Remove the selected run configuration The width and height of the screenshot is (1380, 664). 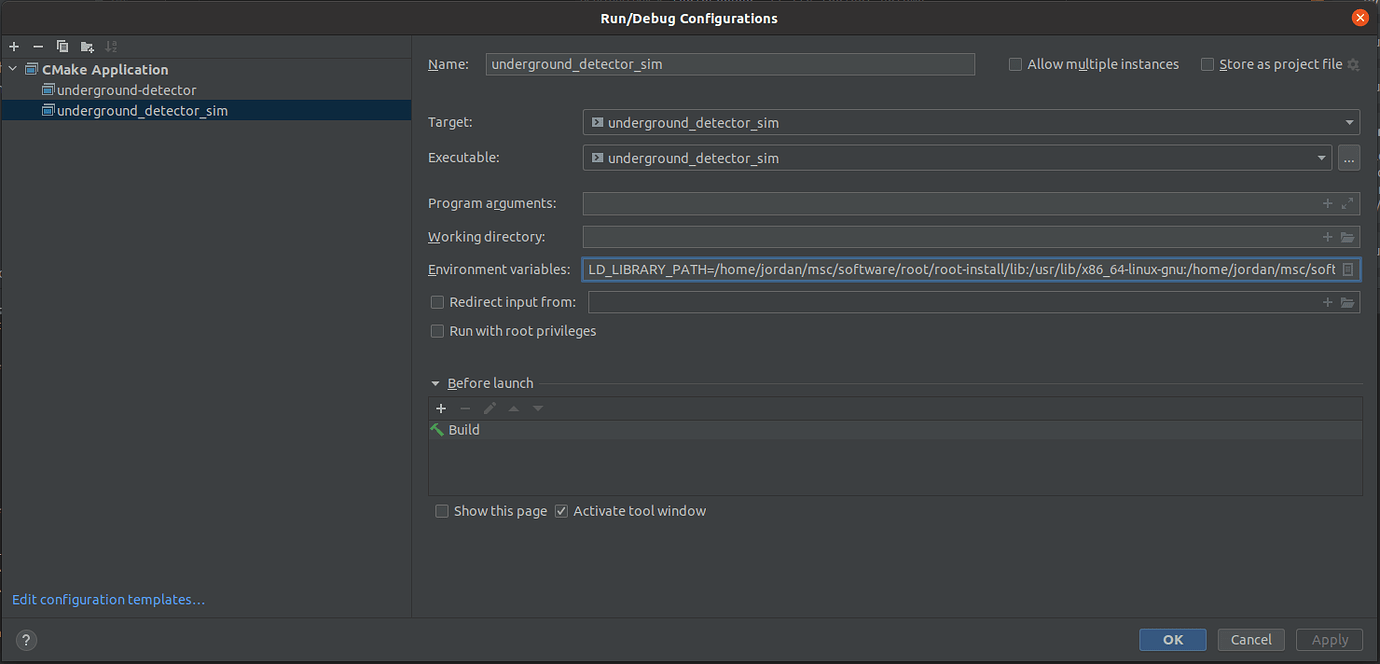pos(37,46)
